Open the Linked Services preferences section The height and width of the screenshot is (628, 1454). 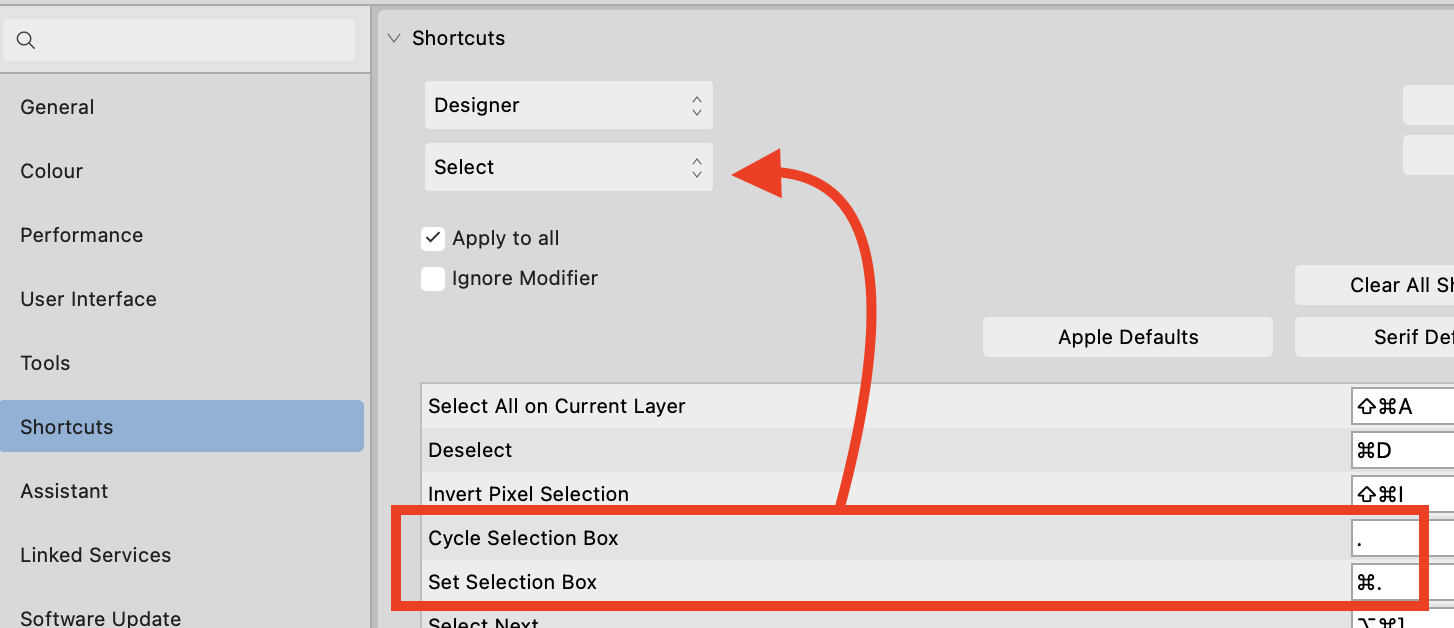[x=95, y=554]
